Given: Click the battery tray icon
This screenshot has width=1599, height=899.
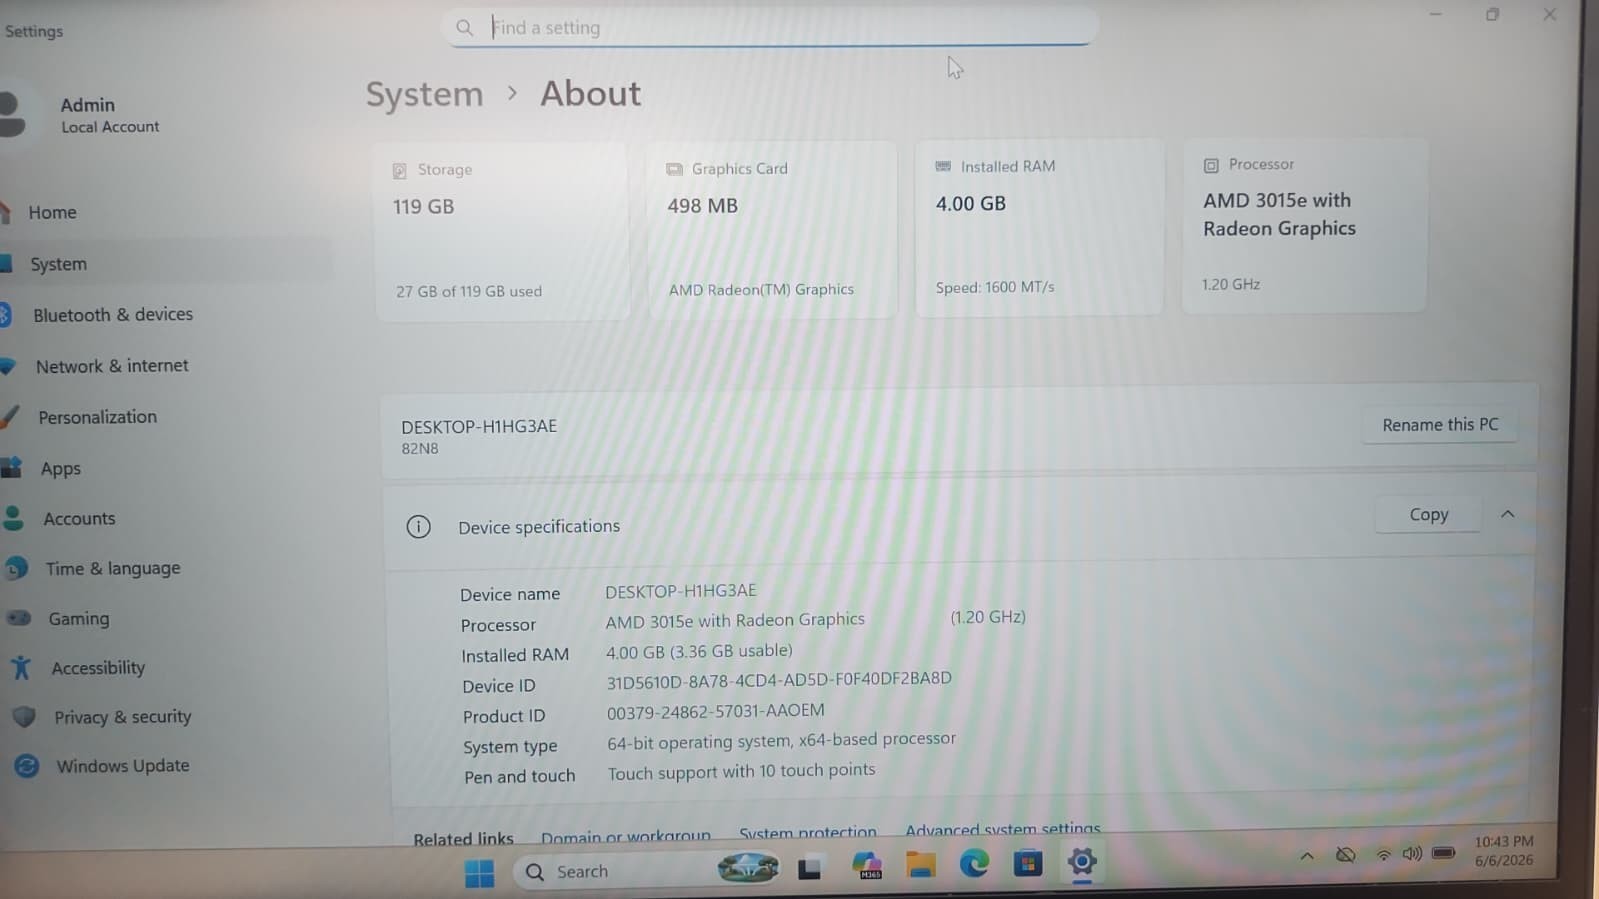Looking at the screenshot, I should (1443, 853).
